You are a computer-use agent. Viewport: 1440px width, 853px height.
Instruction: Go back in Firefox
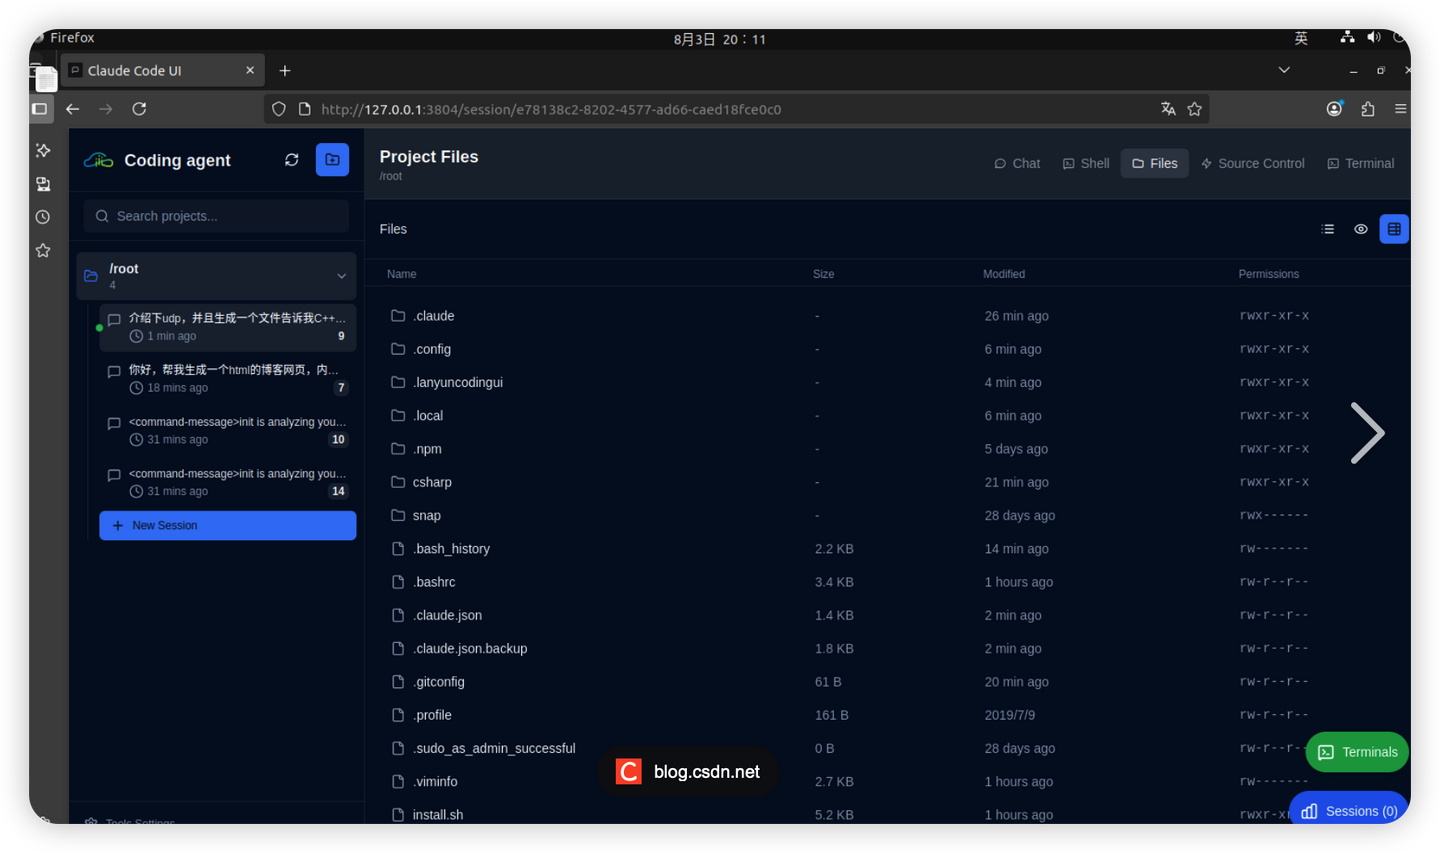point(73,109)
